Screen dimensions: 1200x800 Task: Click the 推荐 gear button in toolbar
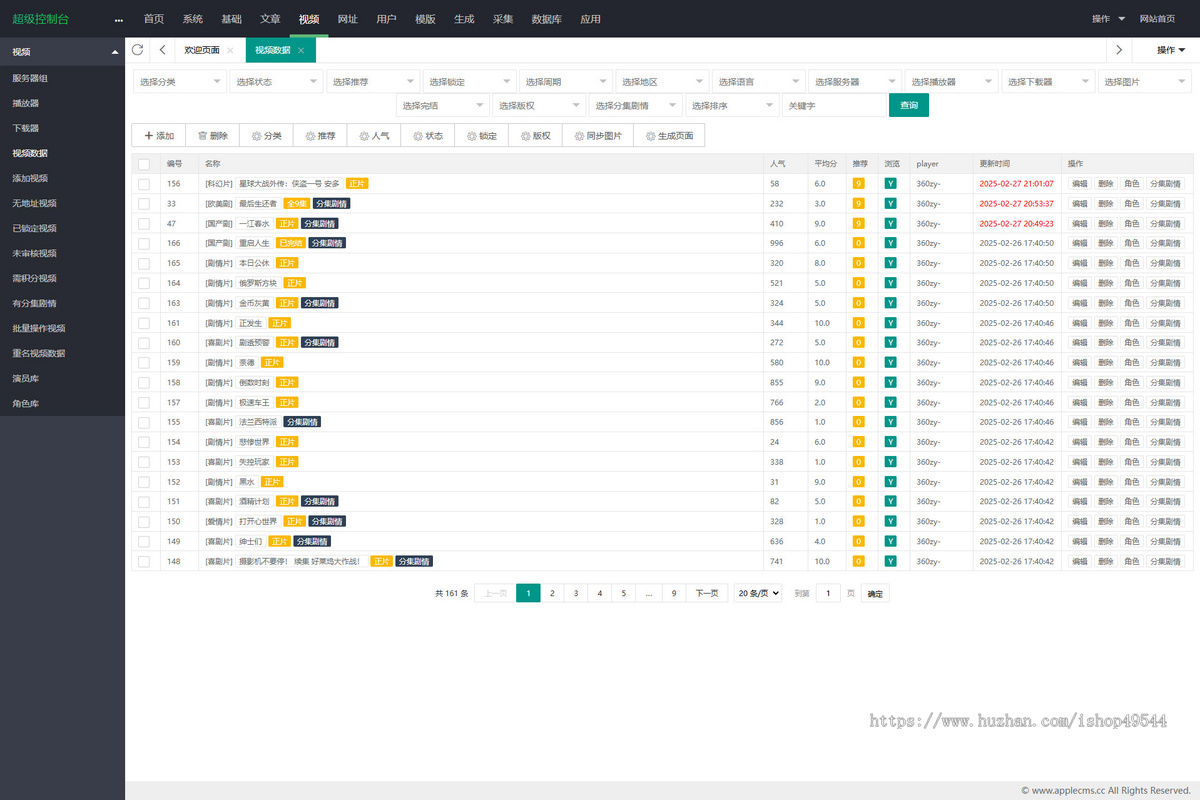(x=320, y=135)
